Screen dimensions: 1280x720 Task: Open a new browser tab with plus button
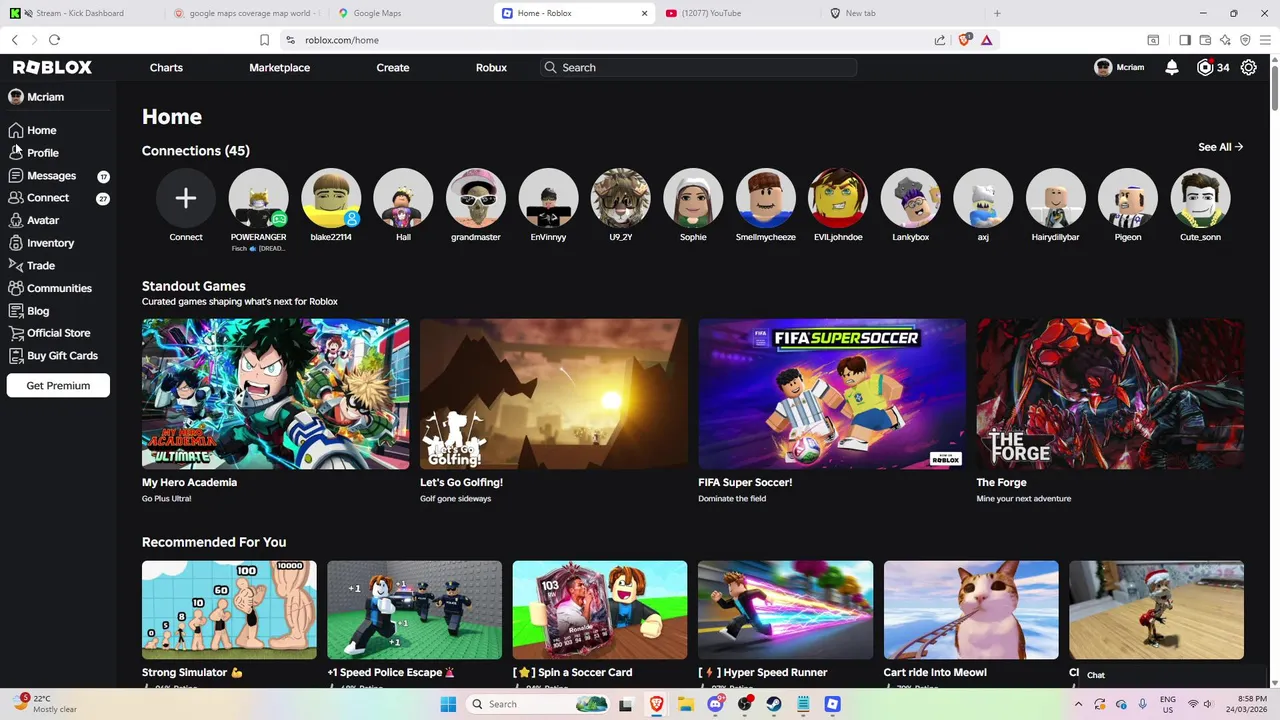click(x=997, y=13)
